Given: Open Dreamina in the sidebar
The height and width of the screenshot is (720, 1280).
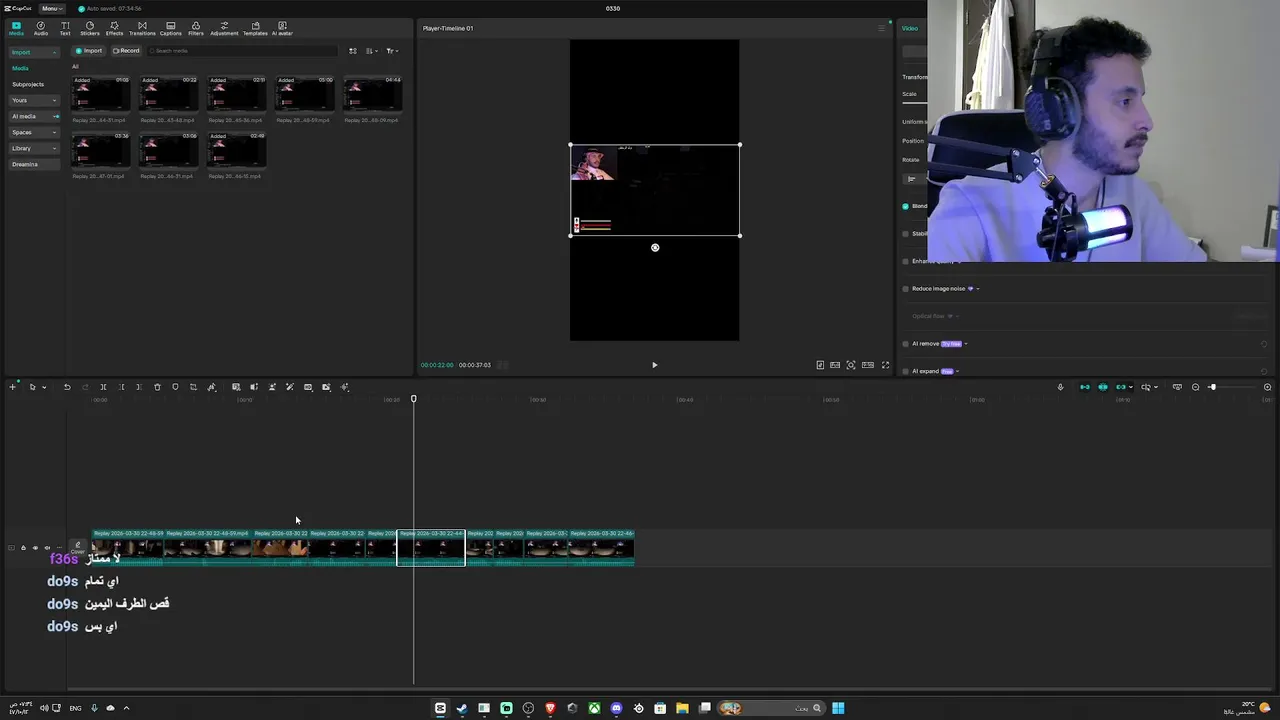Looking at the screenshot, I should [x=35, y=164].
